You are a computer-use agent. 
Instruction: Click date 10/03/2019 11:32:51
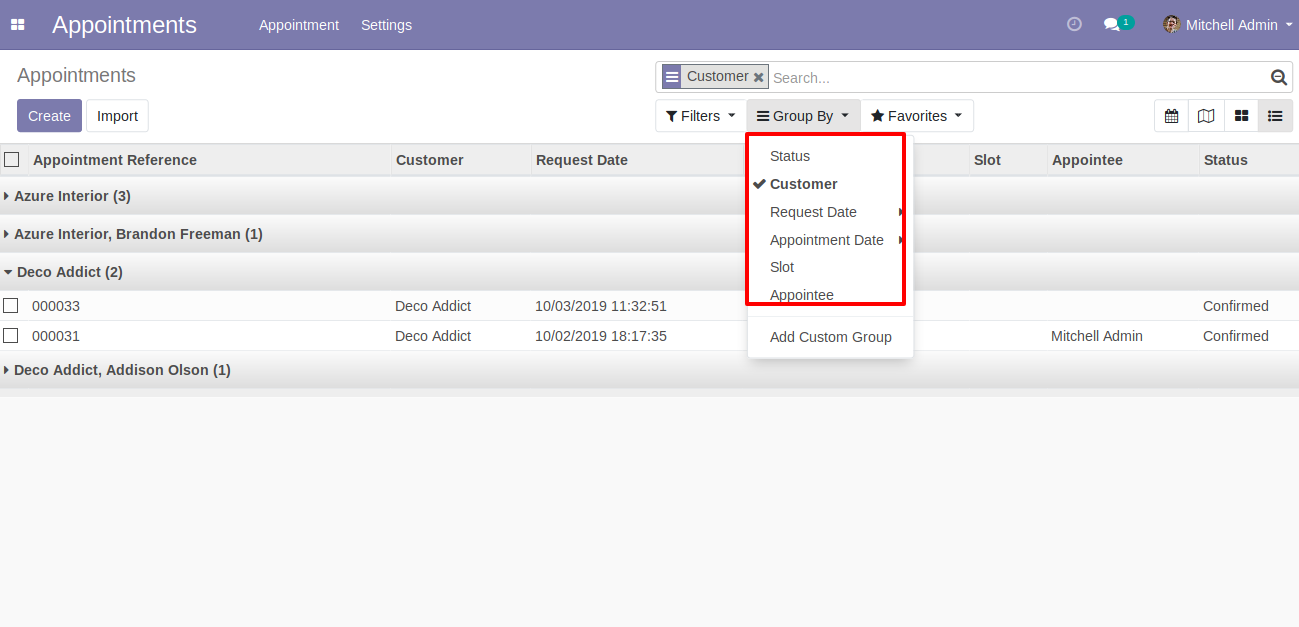[601, 306]
